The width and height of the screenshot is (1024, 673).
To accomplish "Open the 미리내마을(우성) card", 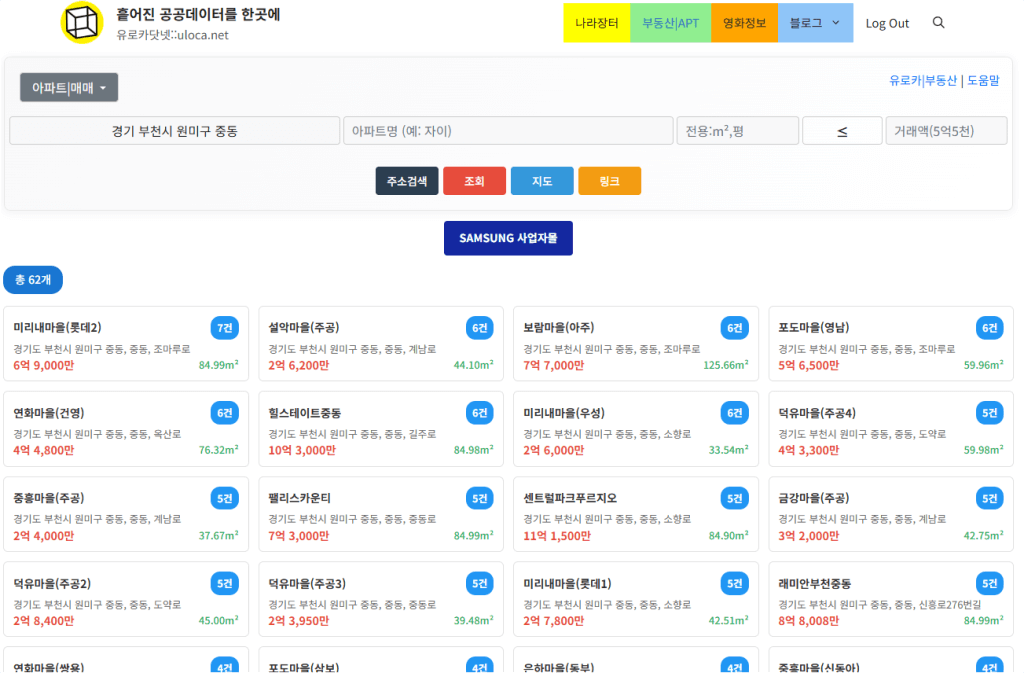I will 636,429.
